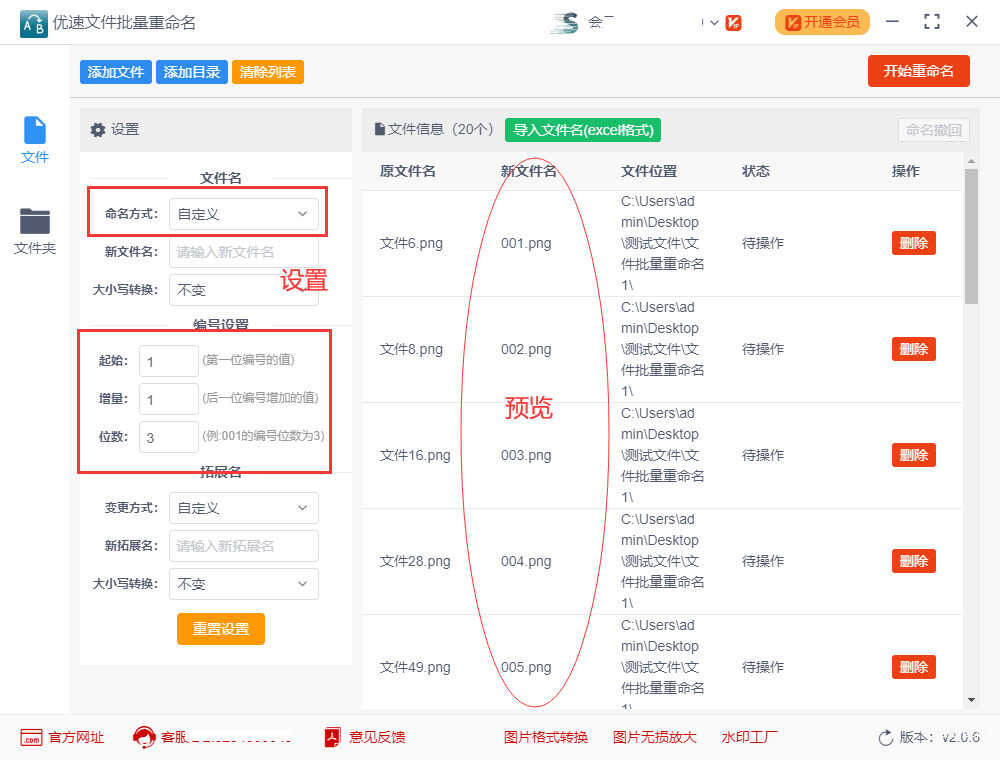
Task: Open the 变更方式 extension dropdown
Action: 243,508
